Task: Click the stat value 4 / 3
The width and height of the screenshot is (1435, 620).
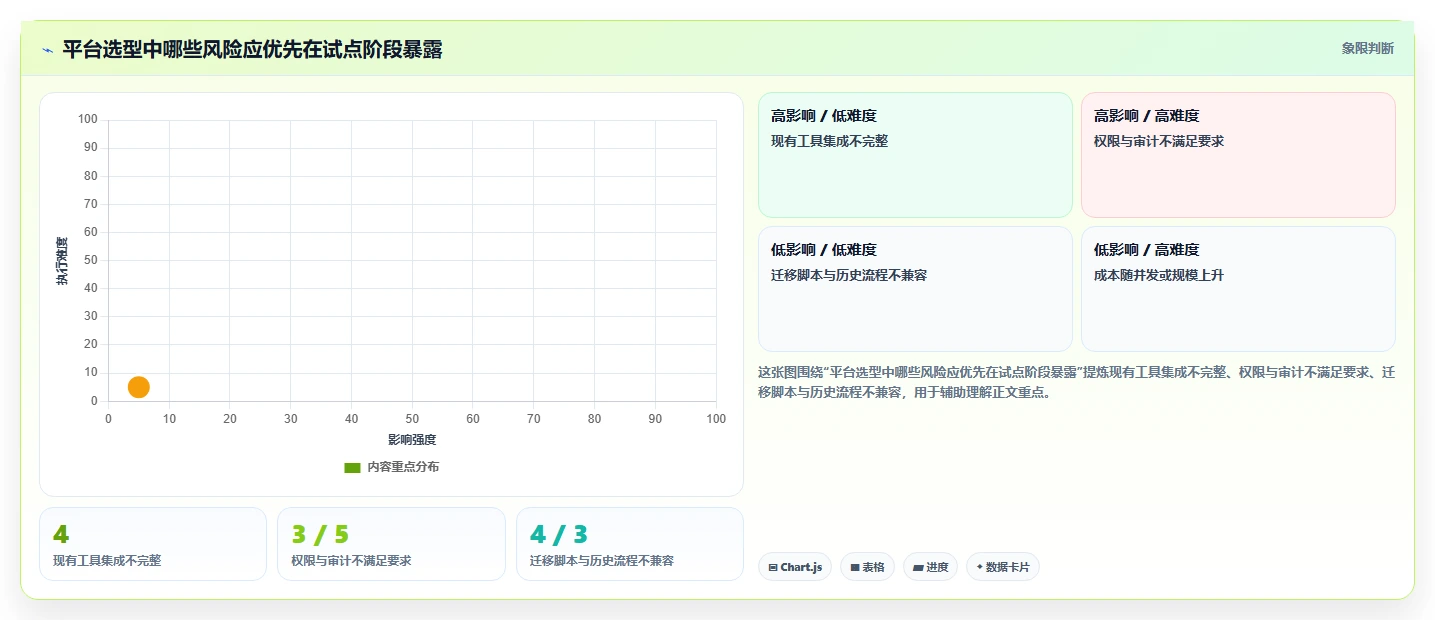Action: 559,535
